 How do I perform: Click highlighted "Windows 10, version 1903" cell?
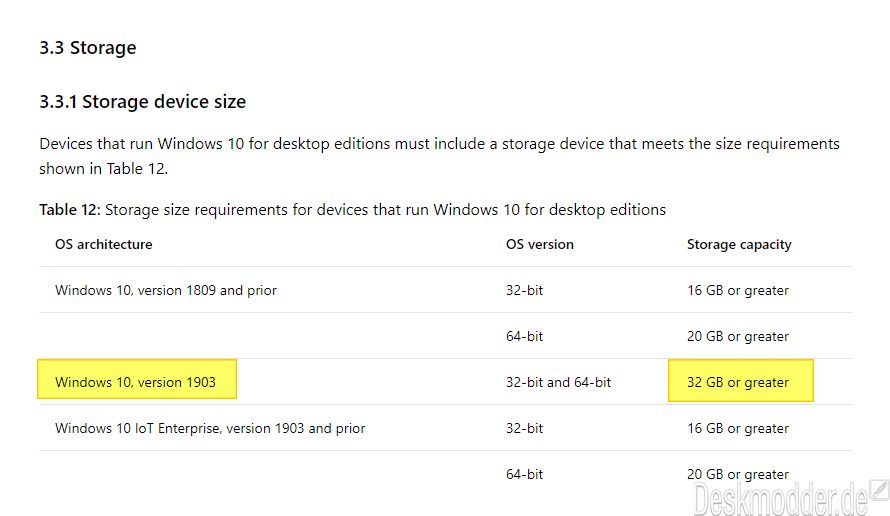[x=136, y=382]
